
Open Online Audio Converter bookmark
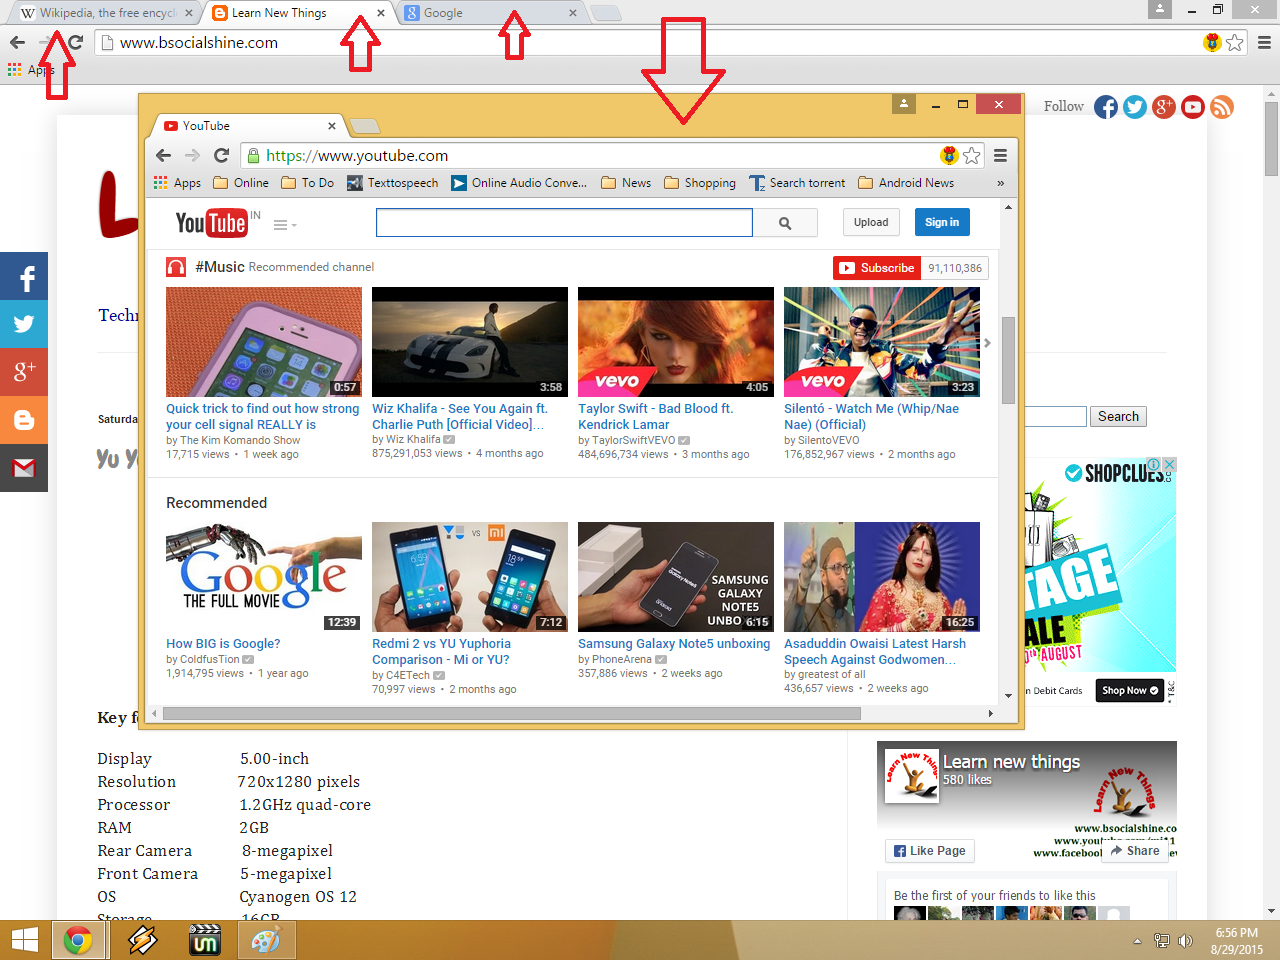click(519, 183)
